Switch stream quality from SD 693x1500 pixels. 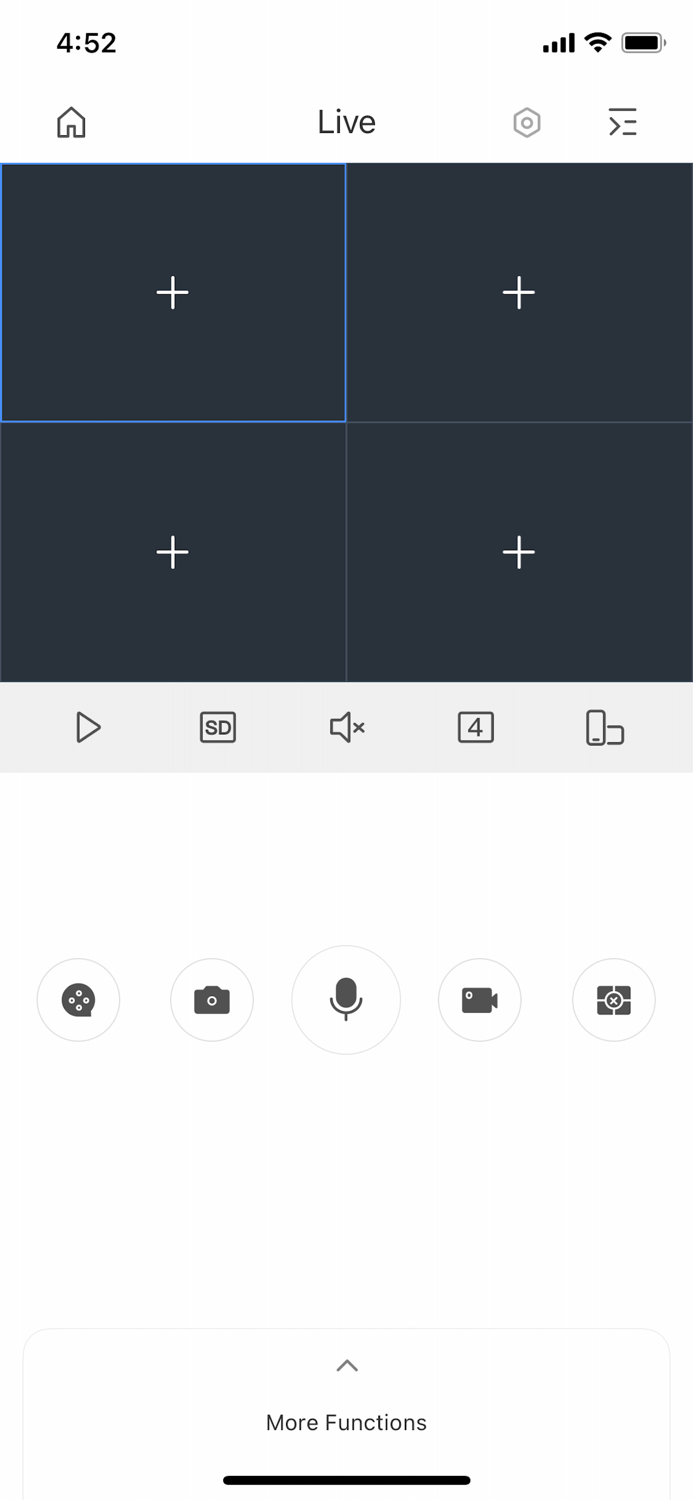[x=217, y=727]
